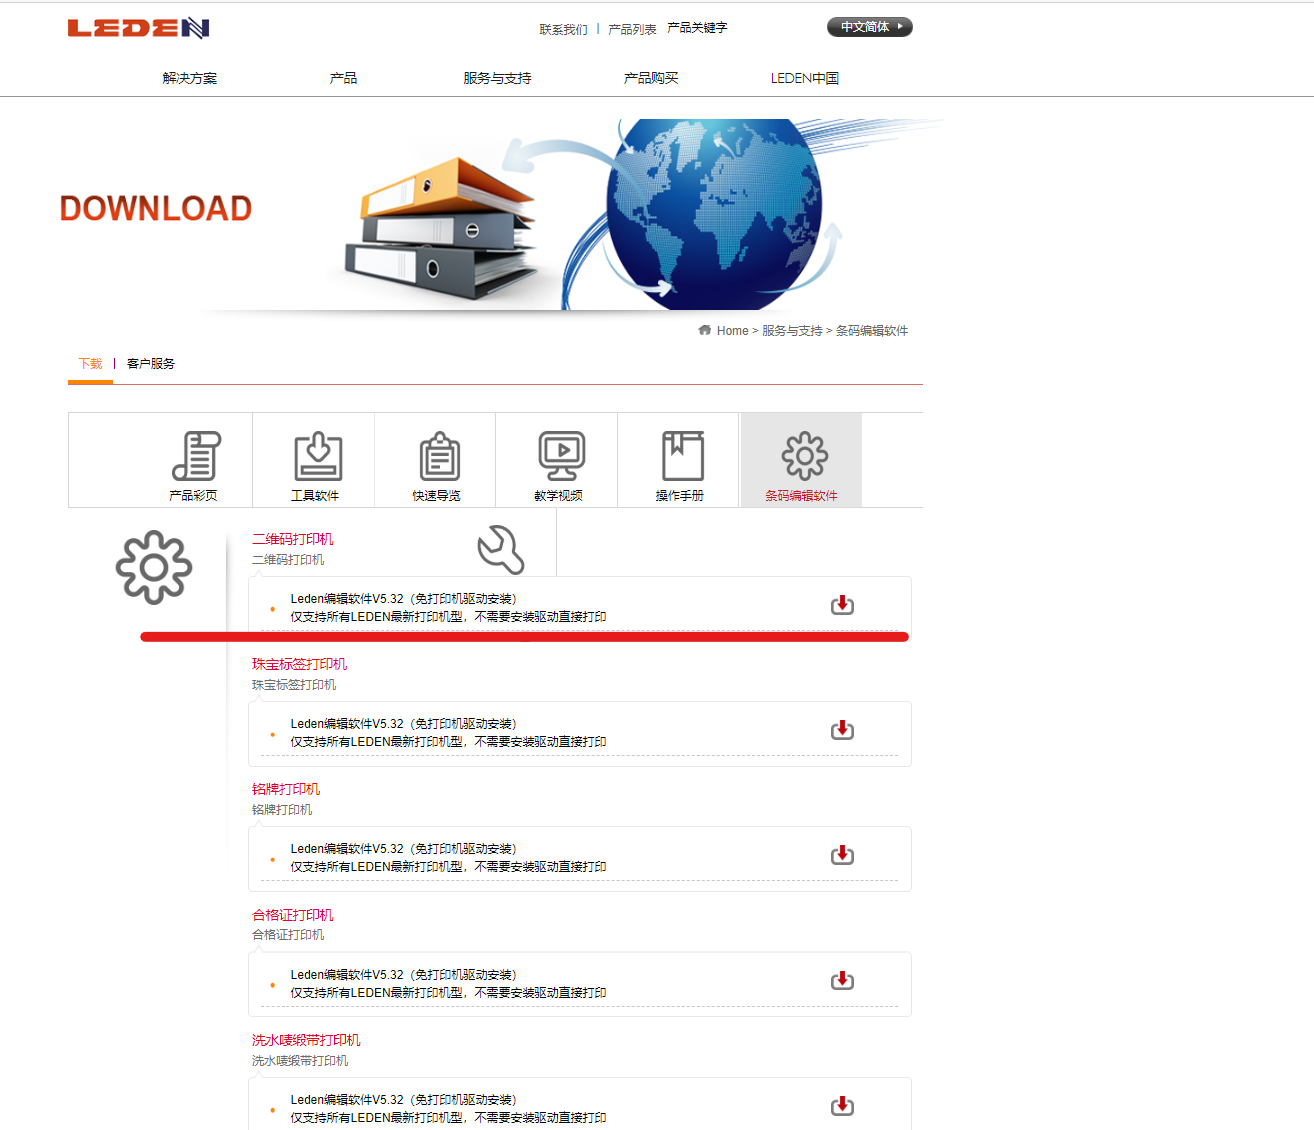The height and width of the screenshot is (1130, 1314).
Task: Click the 洗水唛缎带打印机 red heading
Action: [x=306, y=1040]
